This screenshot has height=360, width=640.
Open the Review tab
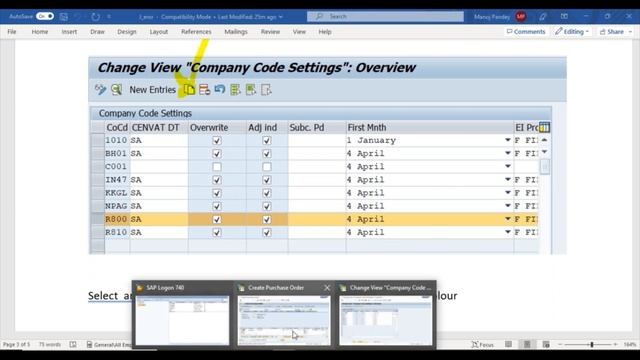point(270,31)
